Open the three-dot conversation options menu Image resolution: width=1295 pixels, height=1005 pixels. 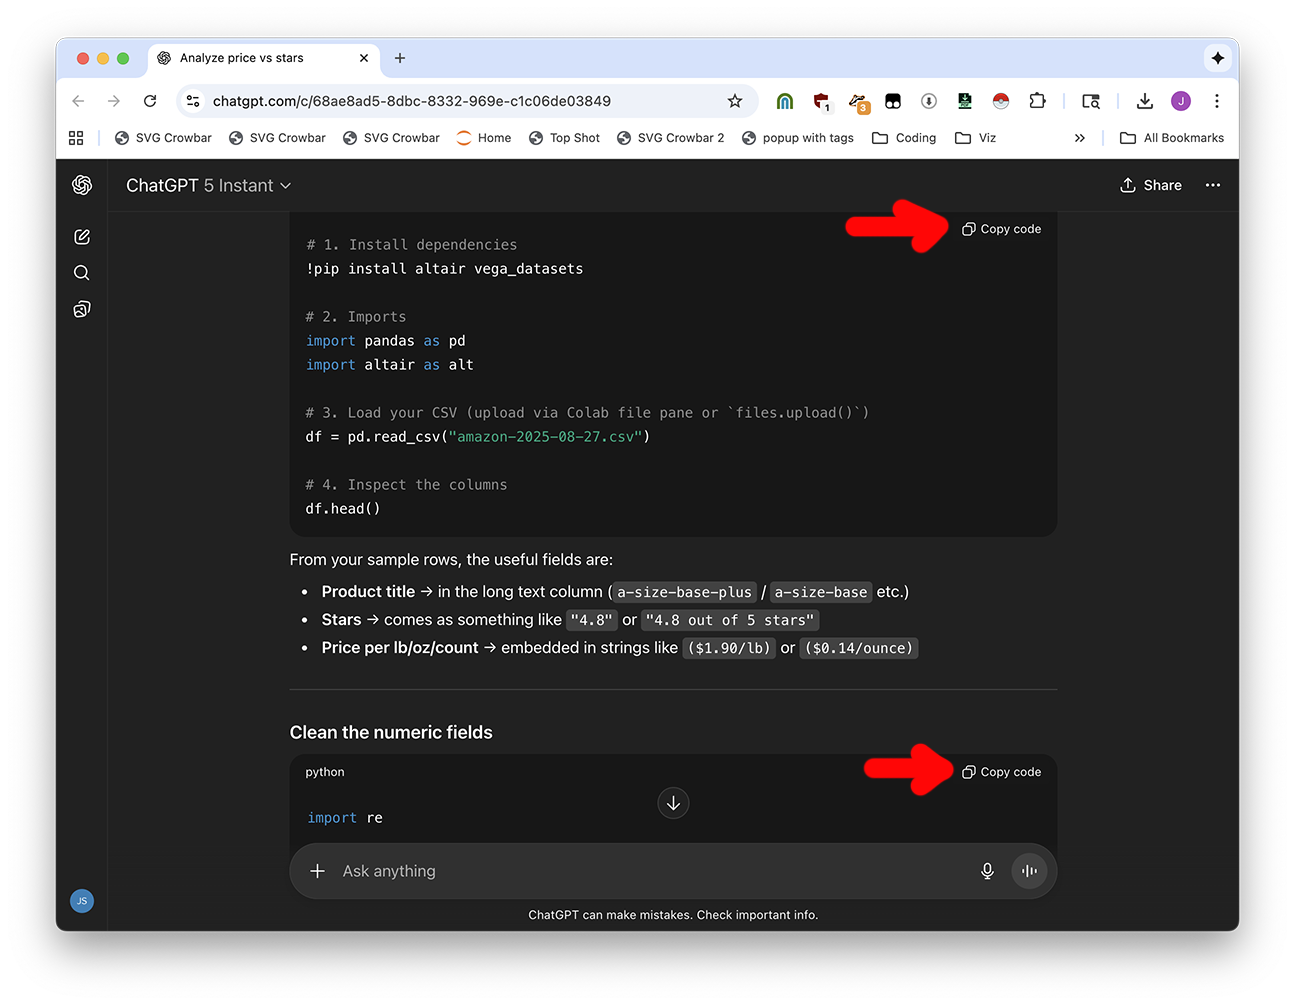1213,185
